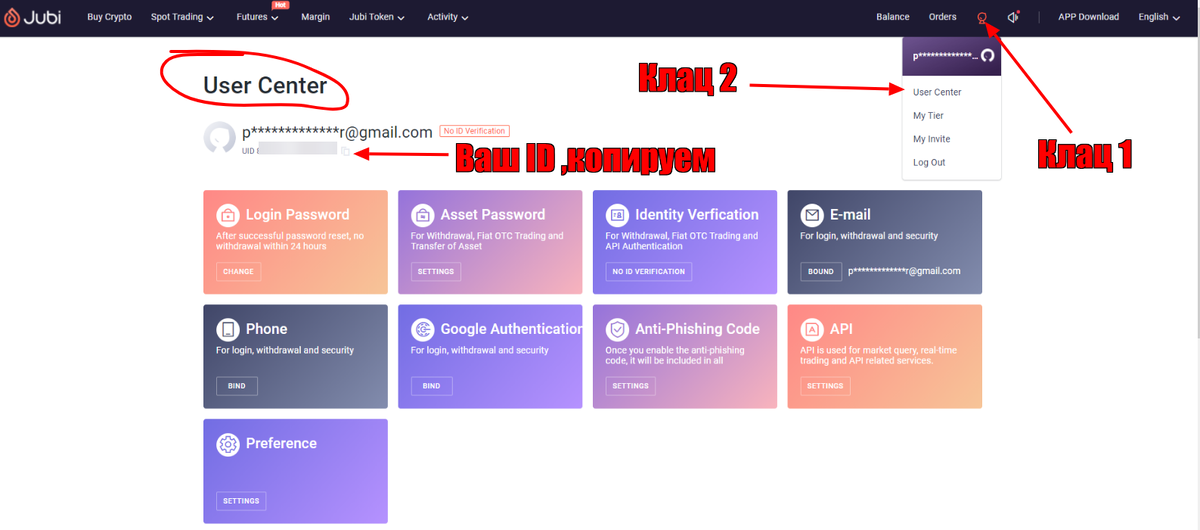Screen dimensions: 1200x530
Task: Click the No ID Verification badge
Action: tap(474, 131)
